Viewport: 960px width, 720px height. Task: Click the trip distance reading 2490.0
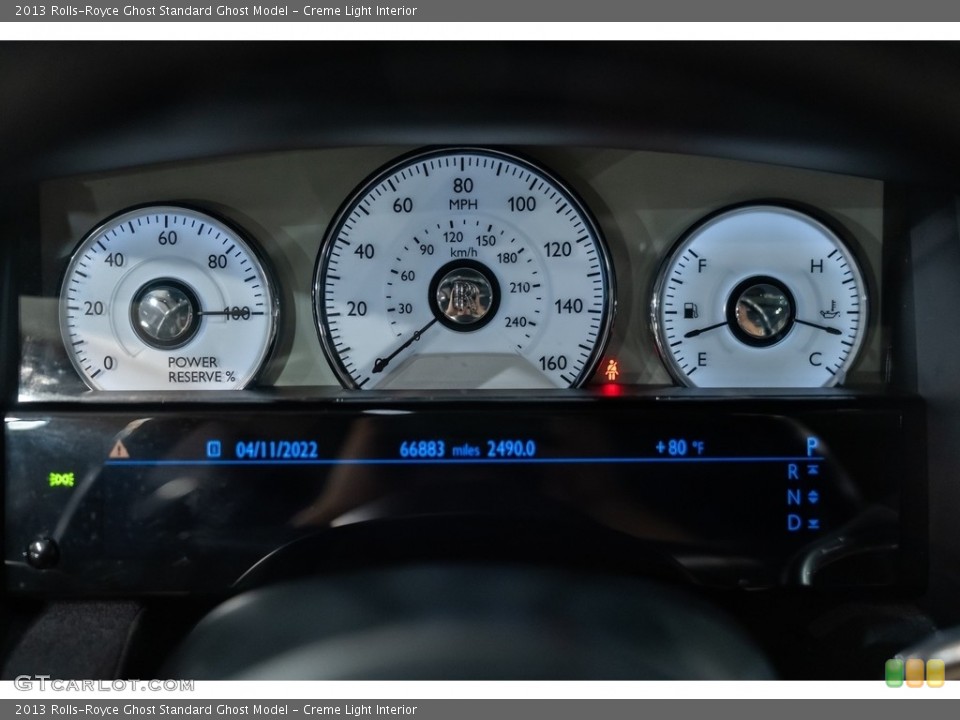[x=511, y=449]
